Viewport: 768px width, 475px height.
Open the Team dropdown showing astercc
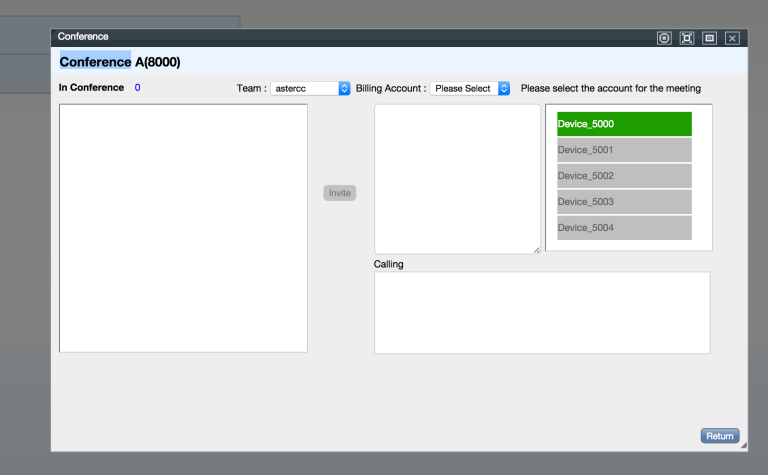coord(310,88)
